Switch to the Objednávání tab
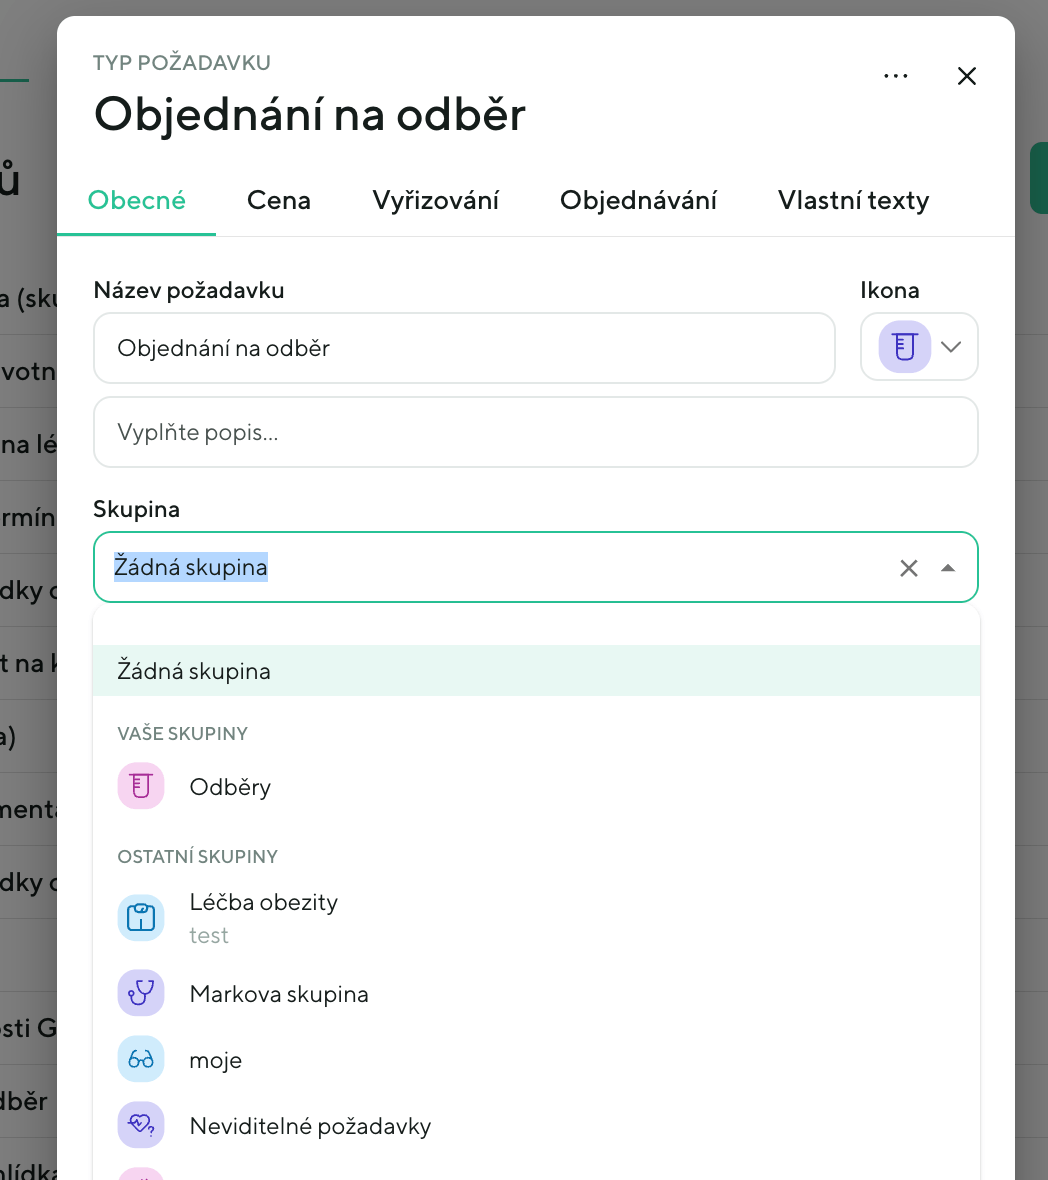The image size is (1048, 1180). pos(639,200)
